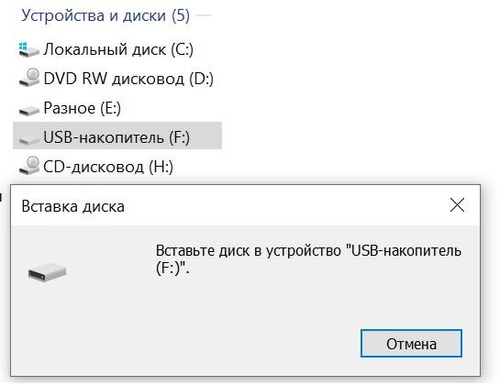Viewport: 500px width, 383px height.
Task: Select the highlighted "USB-накопитель (F:)" label
Action: pyautogui.click(x=116, y=137)
